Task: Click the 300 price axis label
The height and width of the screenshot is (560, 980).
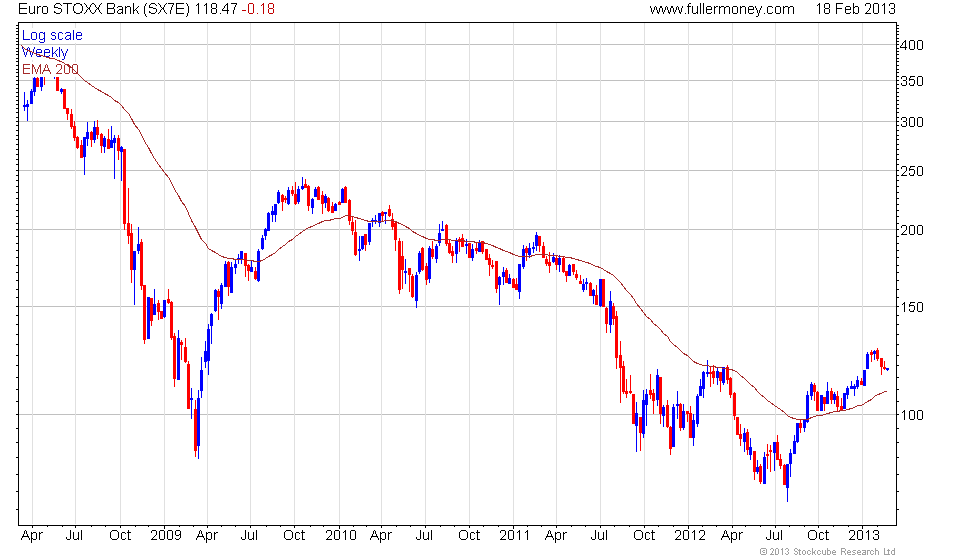Action: (x=911, y=122)
